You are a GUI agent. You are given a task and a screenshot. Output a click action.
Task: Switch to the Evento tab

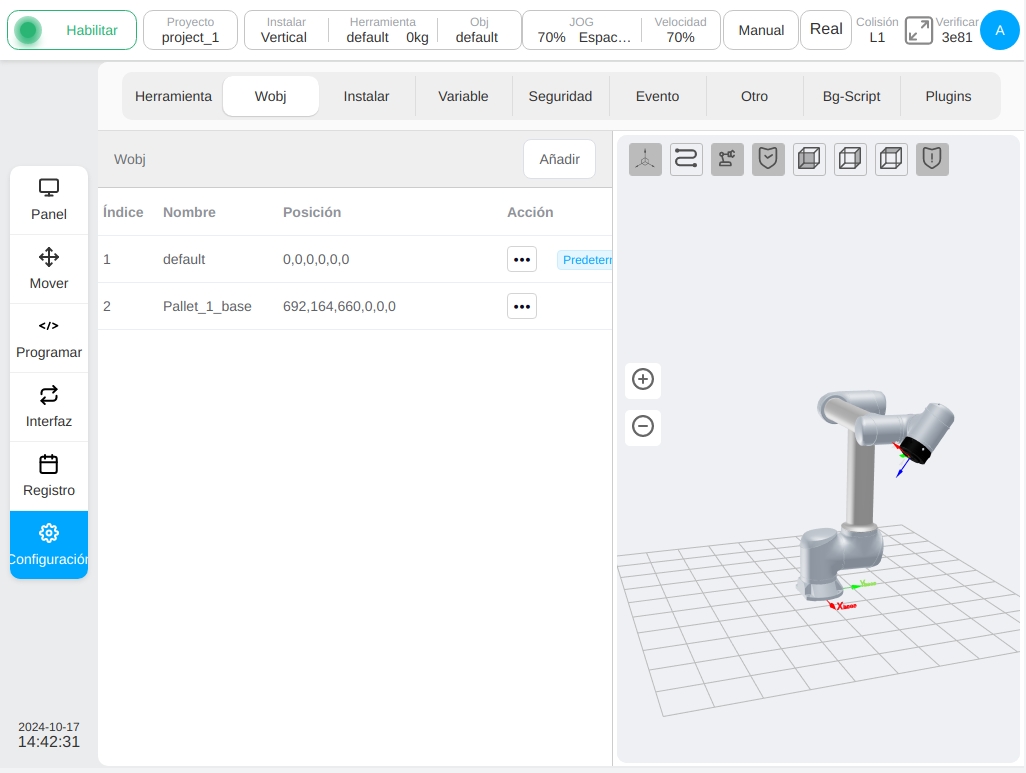pyautogui.click(x=658, y=96)
